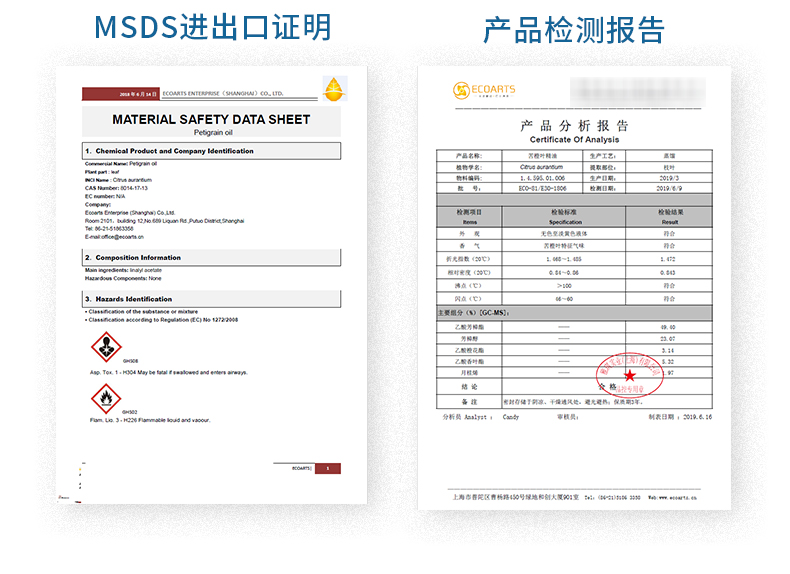The height and width of the screenshot is (574, 790).
Task: Open the Certificate Of Analysis document
Action: coord(574,288)
